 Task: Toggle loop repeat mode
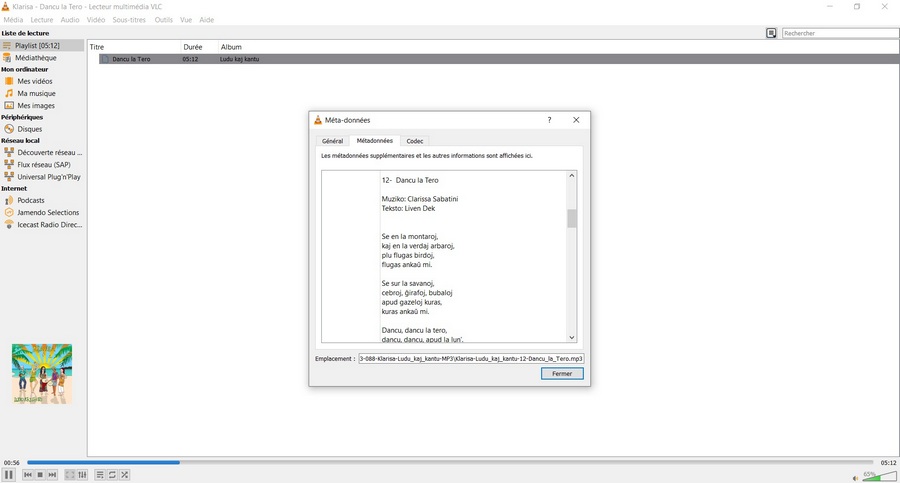click(x=112, y=475)
